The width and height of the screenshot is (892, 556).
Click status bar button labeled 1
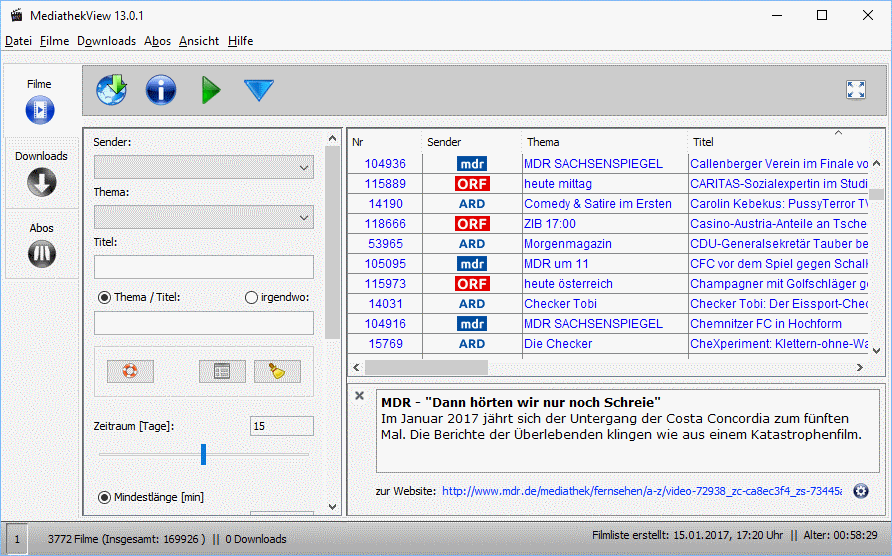[17, 538]
